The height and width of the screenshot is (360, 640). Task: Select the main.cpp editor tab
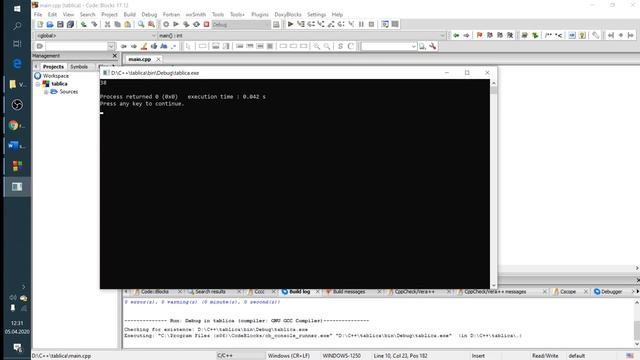[140, 59]
